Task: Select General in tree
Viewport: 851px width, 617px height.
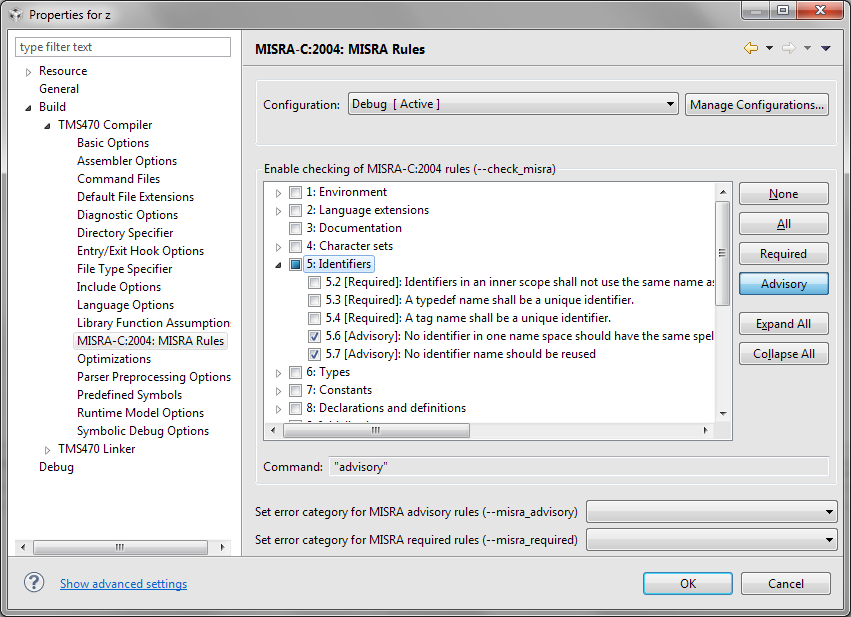Action: (59, 89)
